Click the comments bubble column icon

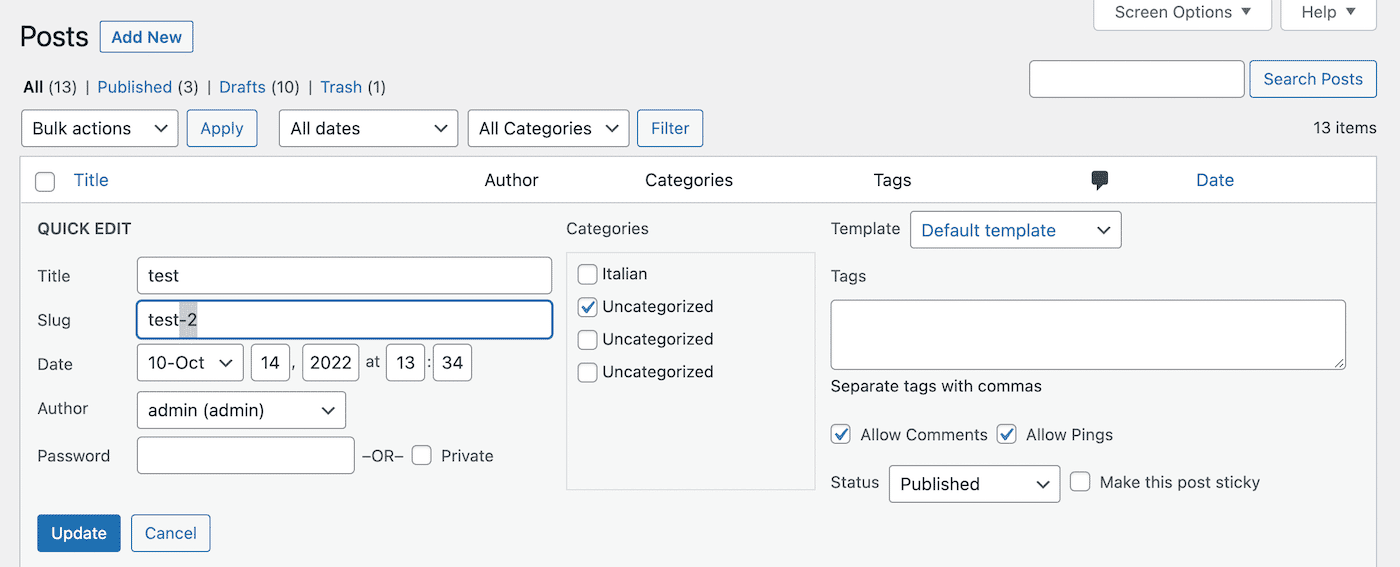point(1100,180)
